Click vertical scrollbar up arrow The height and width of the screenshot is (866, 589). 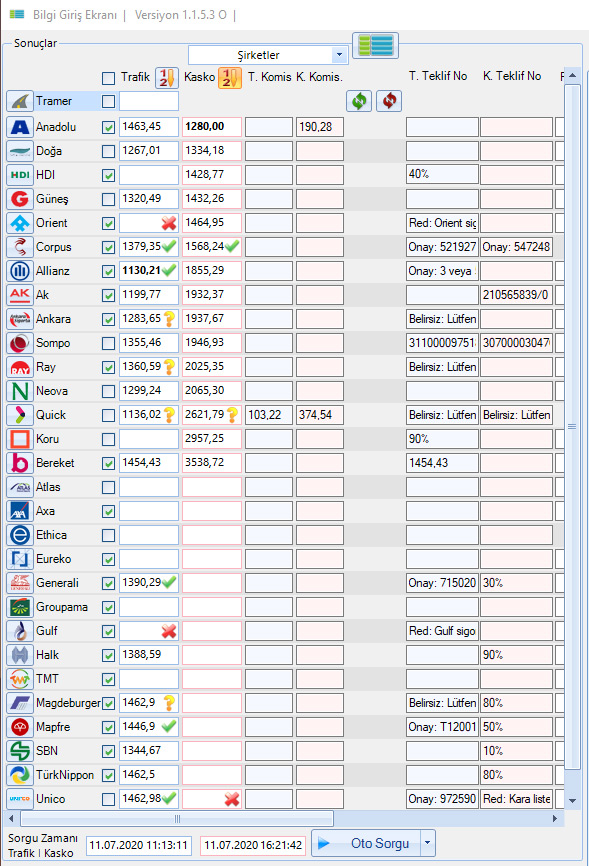pos(572,75)
